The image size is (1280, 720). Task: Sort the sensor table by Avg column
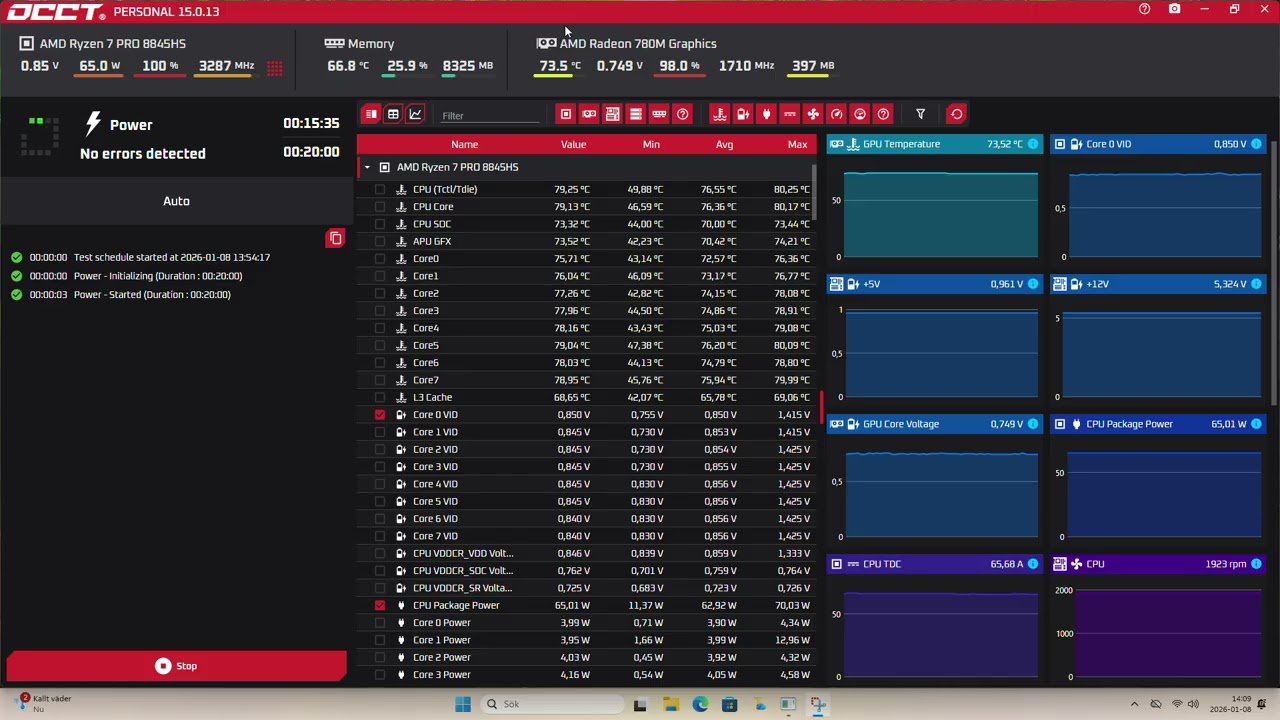(724, 145)
